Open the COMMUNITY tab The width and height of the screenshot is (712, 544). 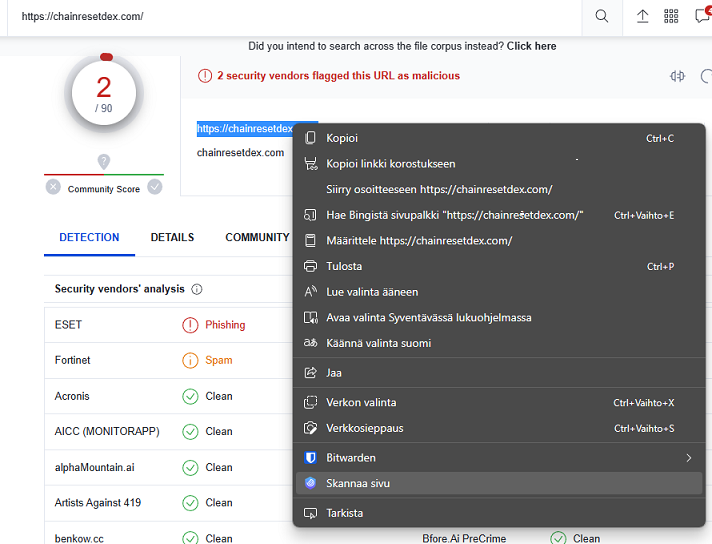(257, 237)
